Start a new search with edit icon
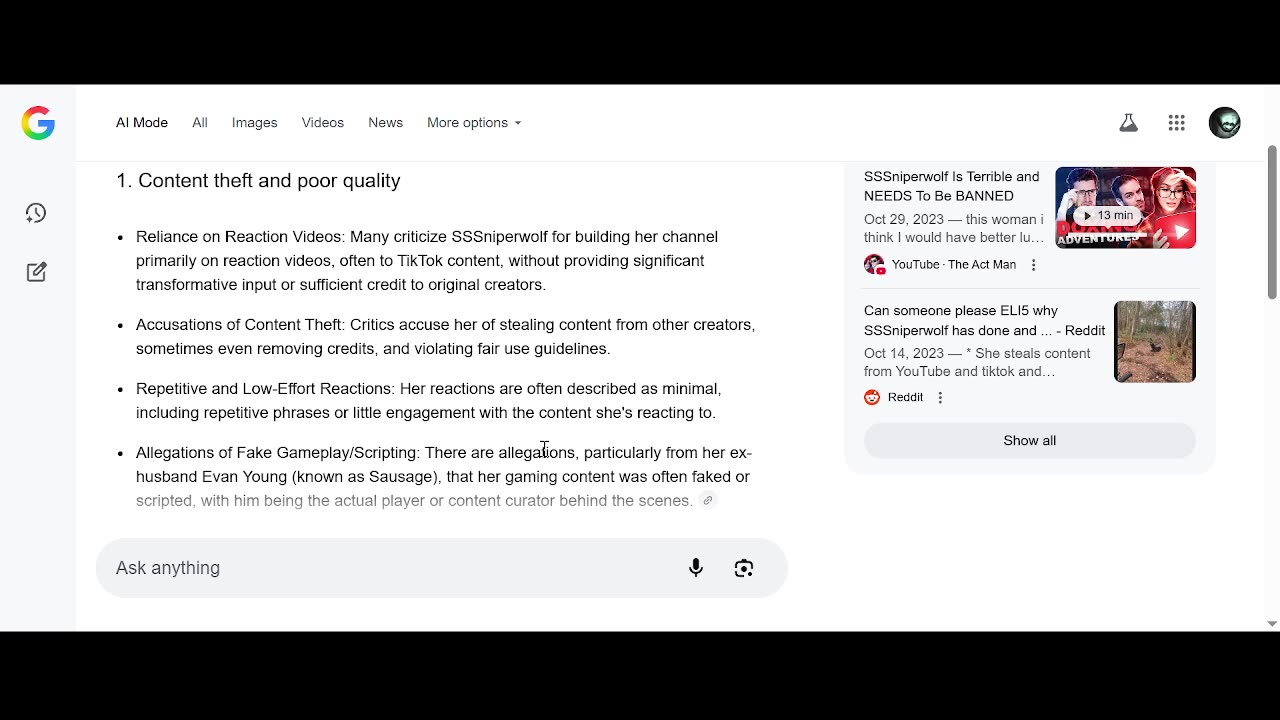The image size is (1280, 720). point(36,272)
